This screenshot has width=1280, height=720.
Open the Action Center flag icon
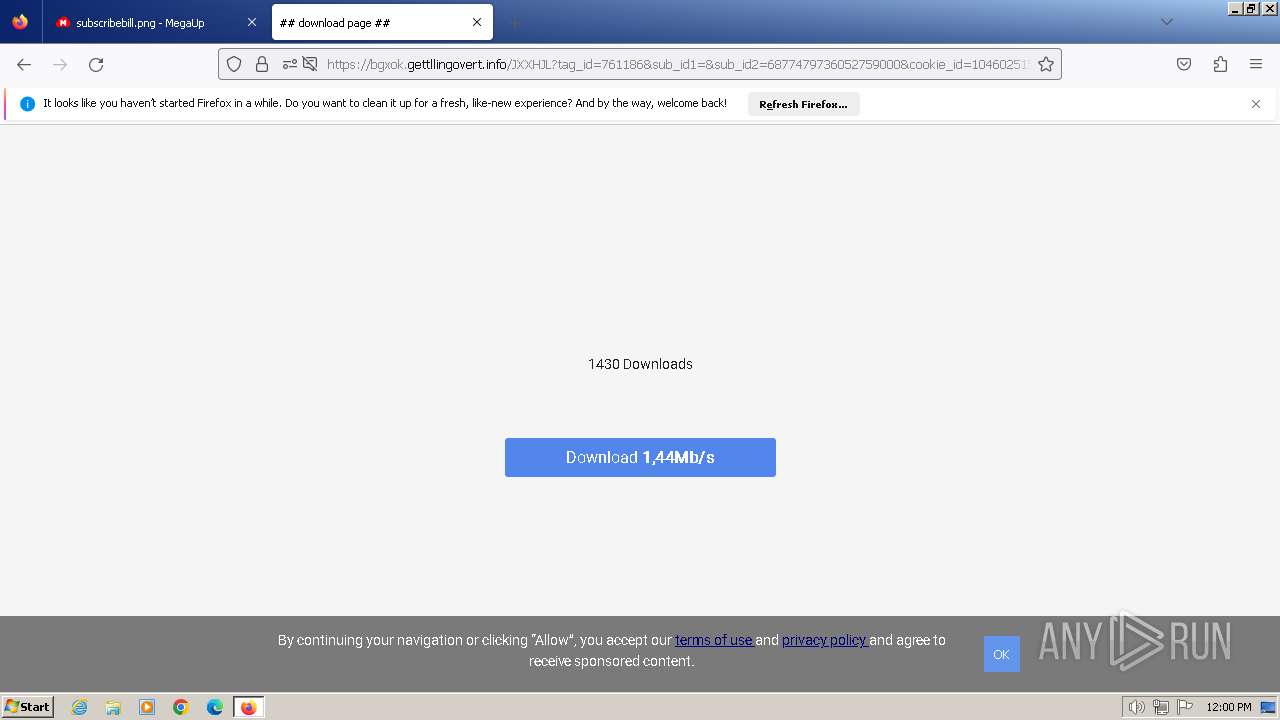click(x=1185, y=707)
